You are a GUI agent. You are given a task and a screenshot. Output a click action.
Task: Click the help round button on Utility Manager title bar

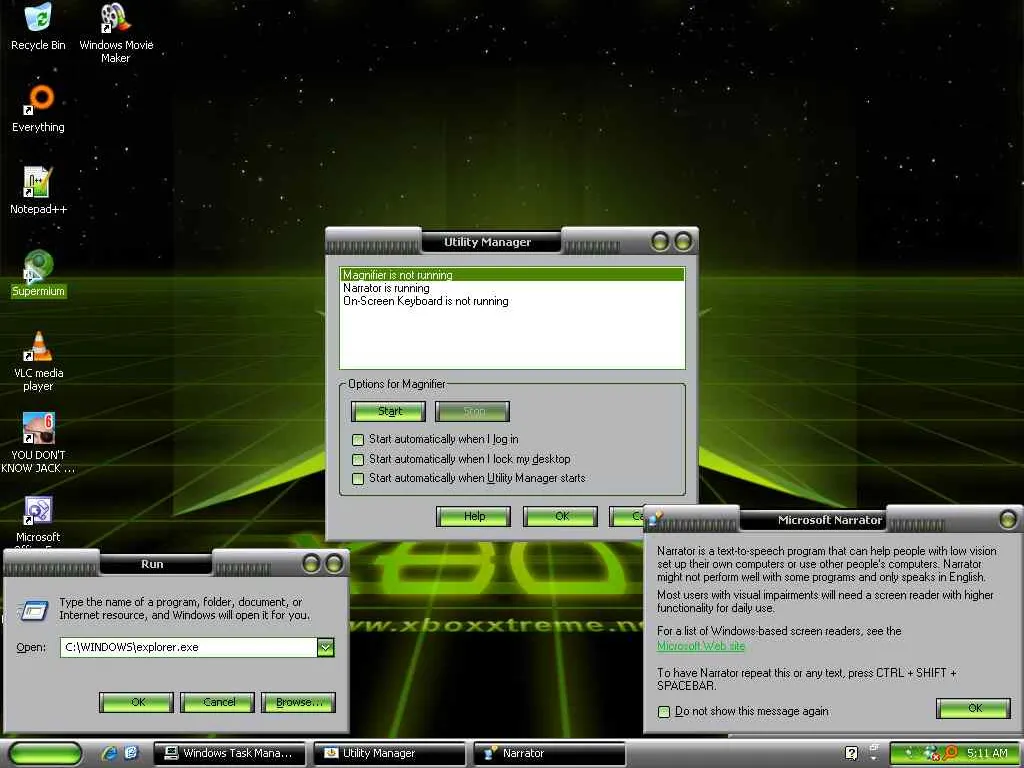(x=660, y=242)
